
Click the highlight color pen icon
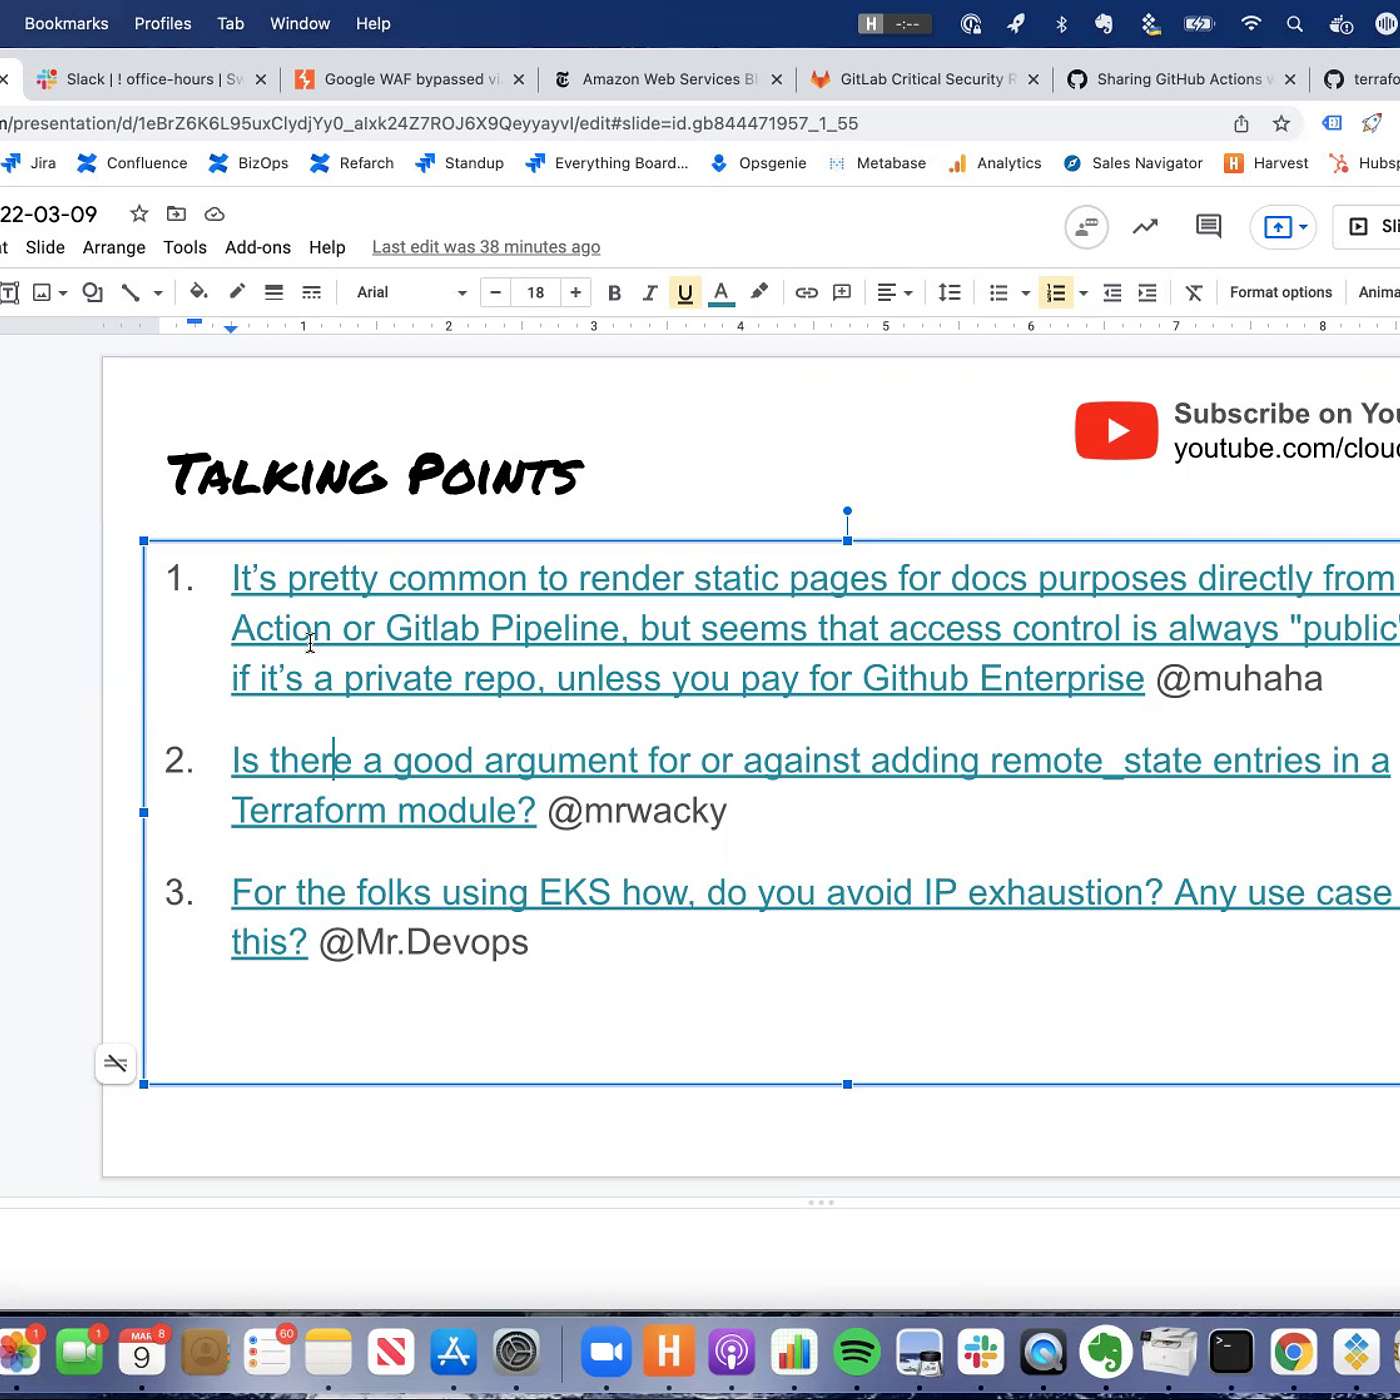click(759, 292)
